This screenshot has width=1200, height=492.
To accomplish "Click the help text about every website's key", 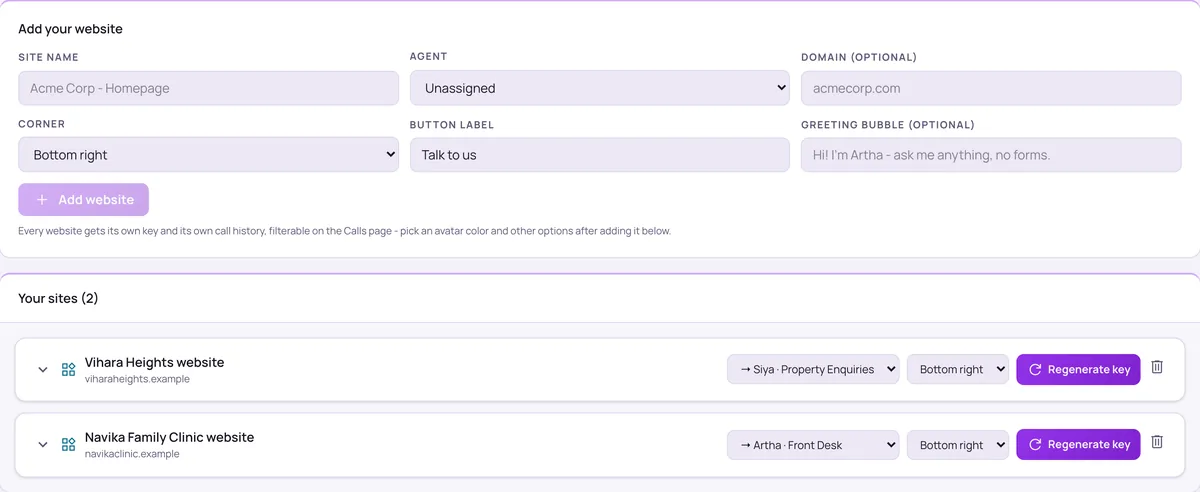I will (344, 231).
